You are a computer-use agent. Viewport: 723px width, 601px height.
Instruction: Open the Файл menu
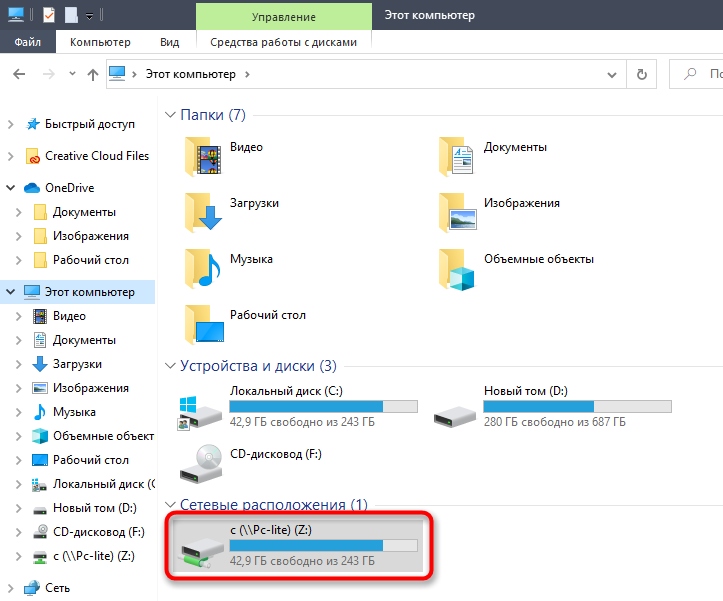(27, 42)
